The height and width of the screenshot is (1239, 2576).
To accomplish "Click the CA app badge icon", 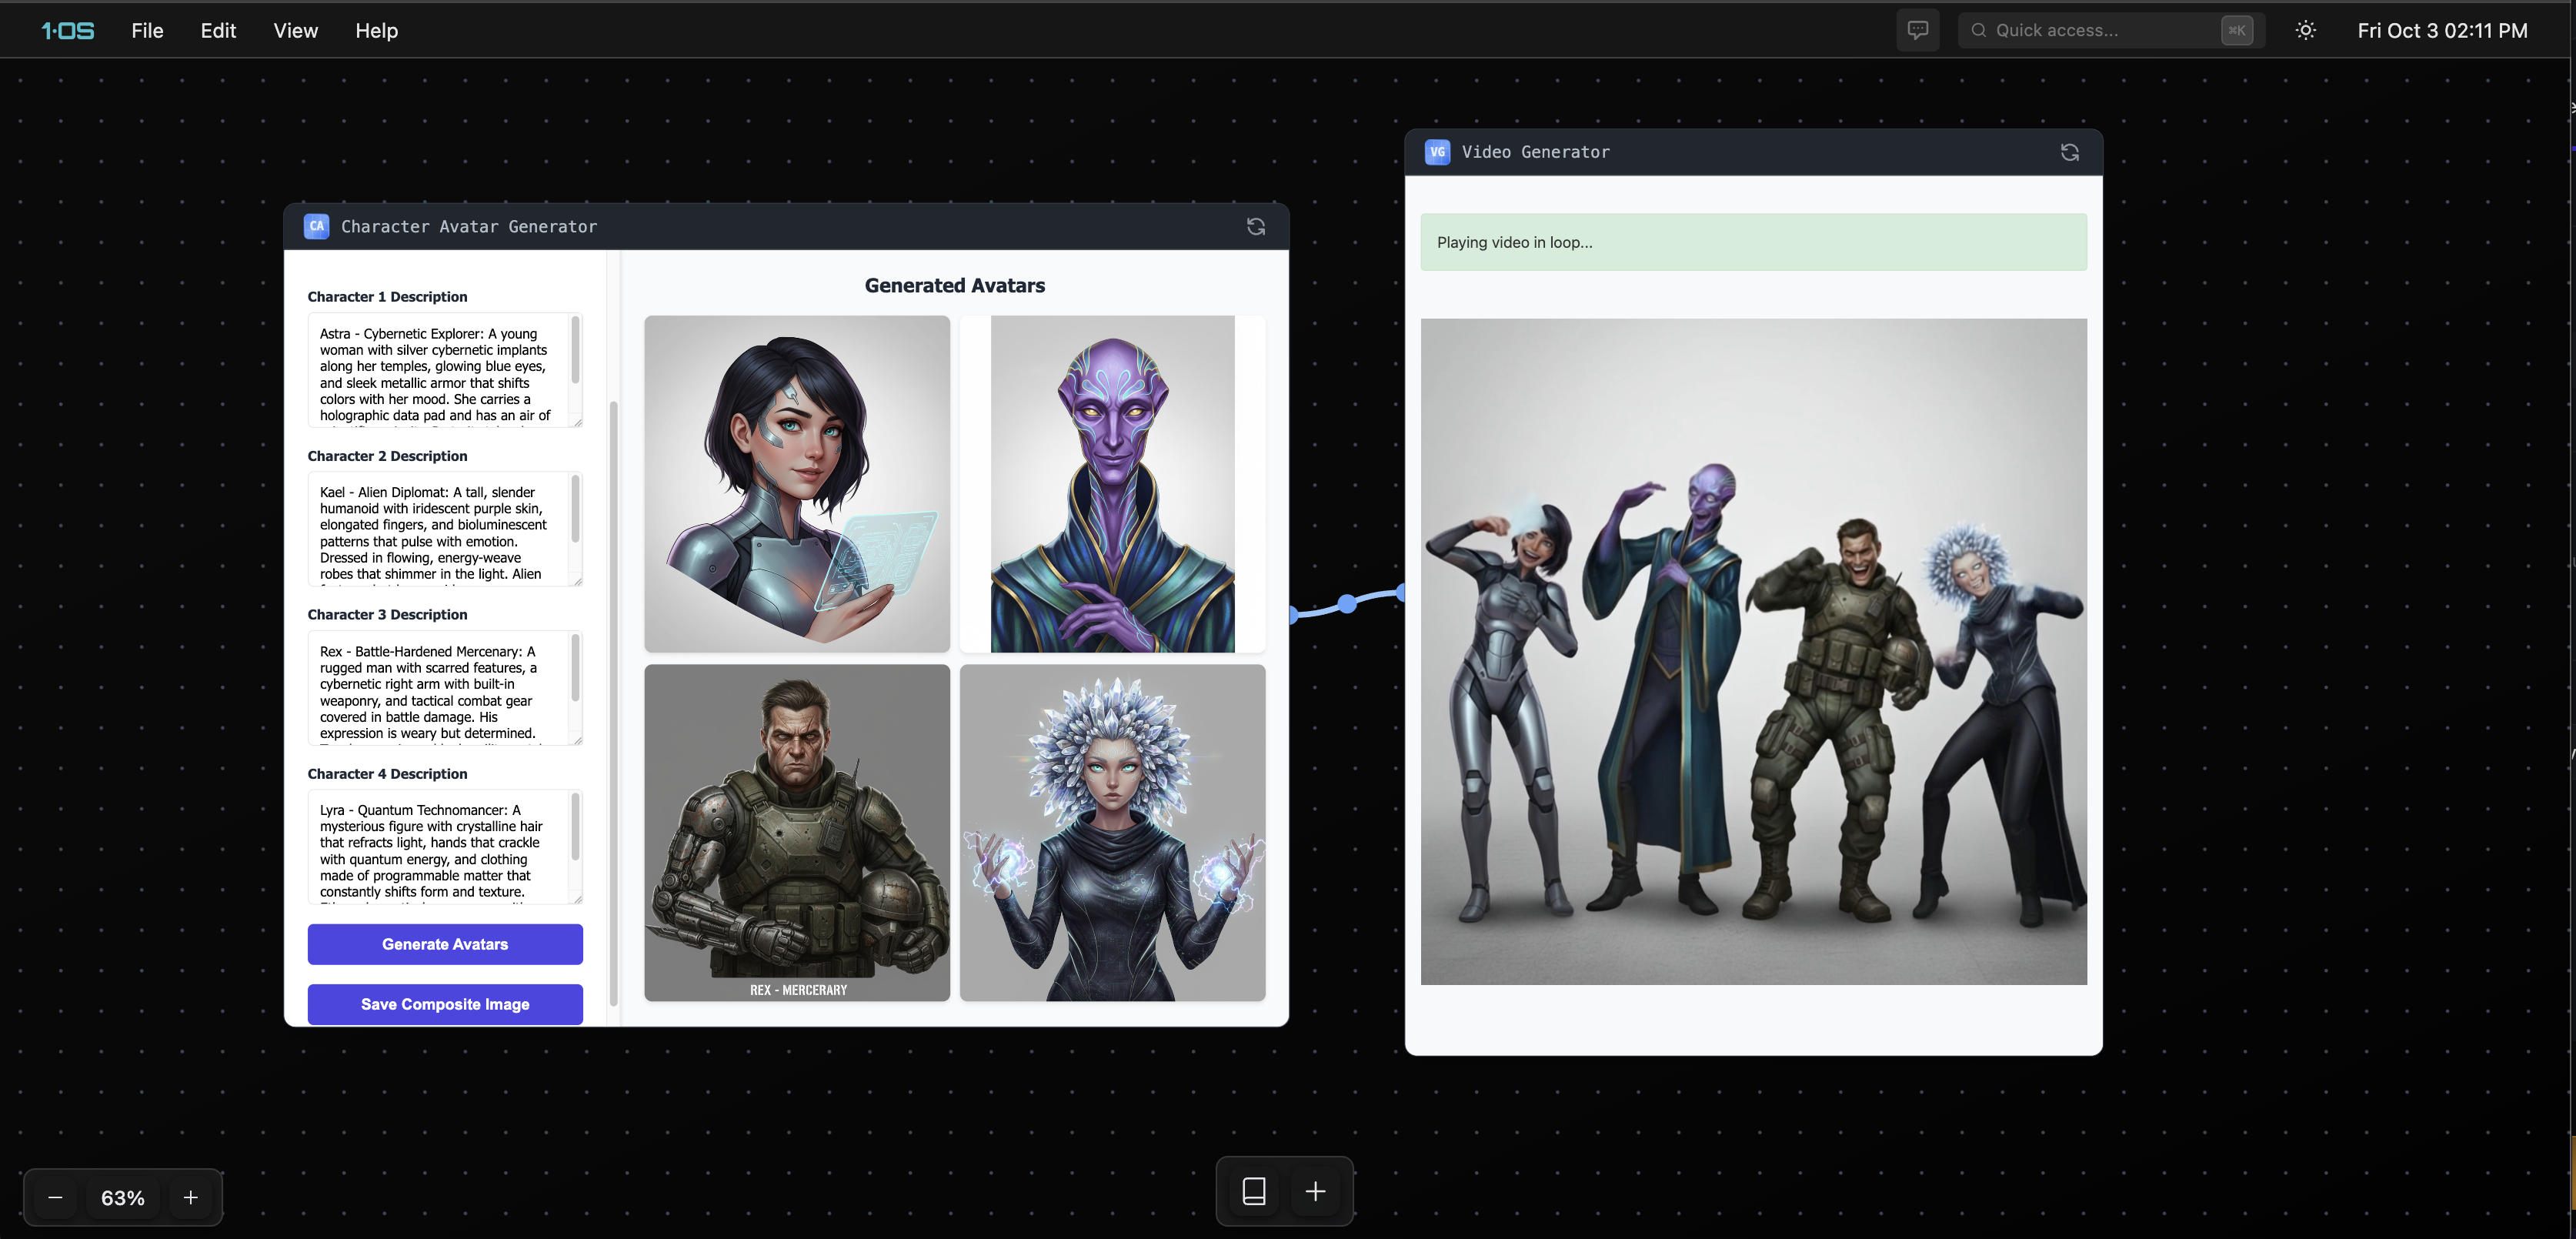I will click(x=316, y=226).
